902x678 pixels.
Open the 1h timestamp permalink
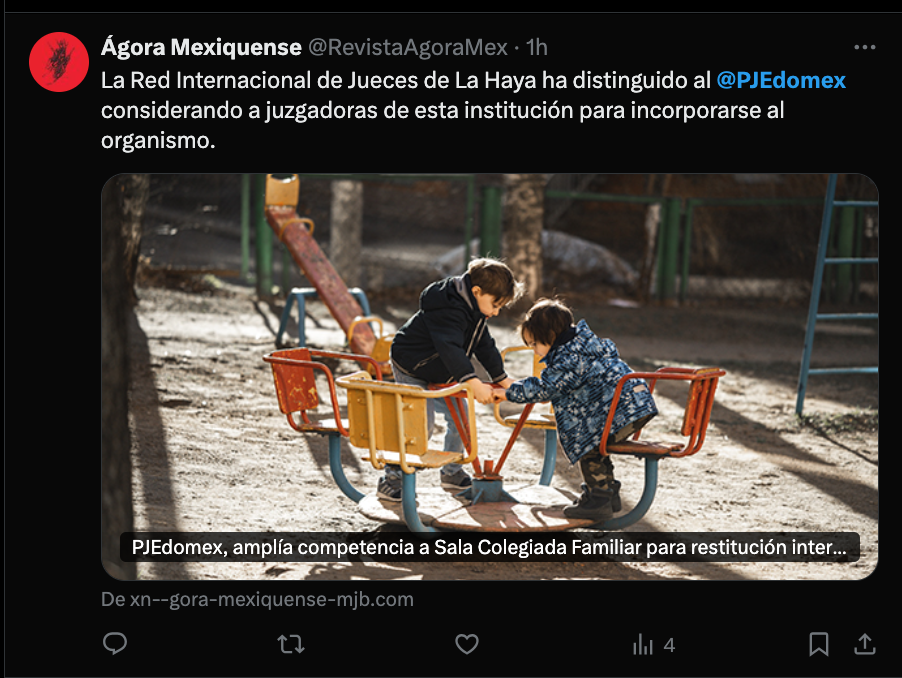click(x=537, y=47)
